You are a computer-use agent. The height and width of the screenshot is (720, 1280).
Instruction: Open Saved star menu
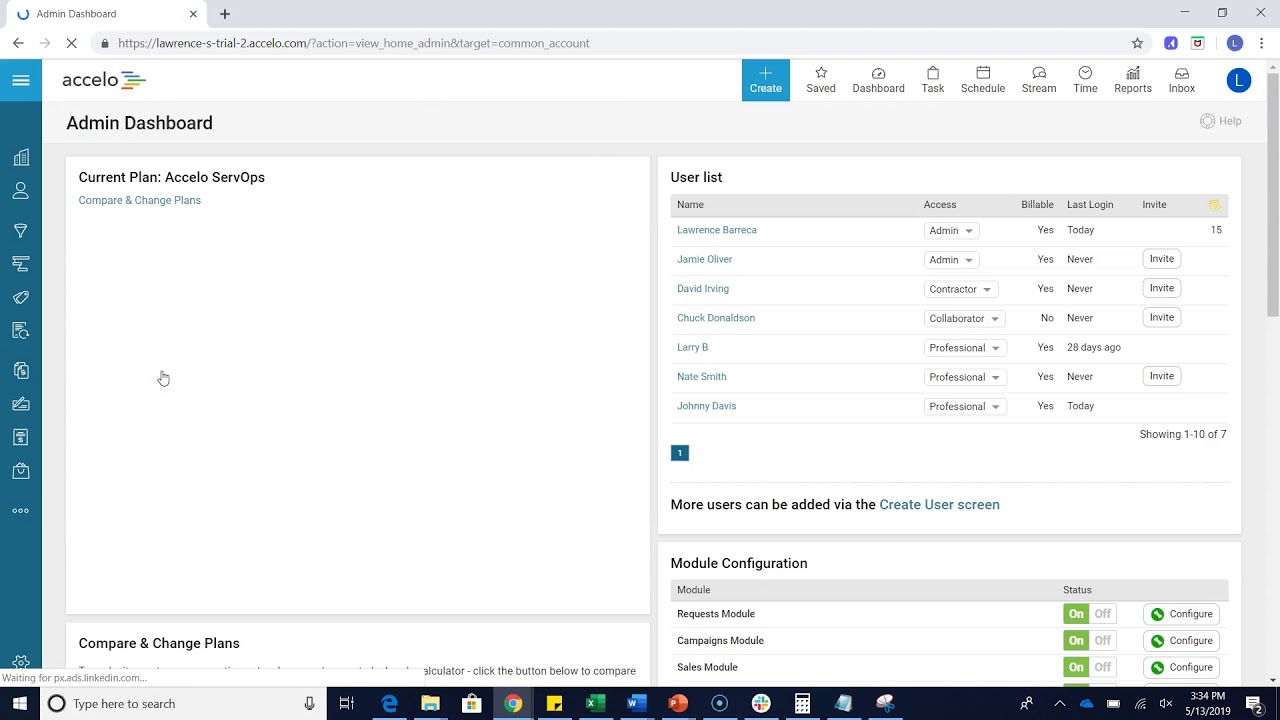(x=821, y=80)
